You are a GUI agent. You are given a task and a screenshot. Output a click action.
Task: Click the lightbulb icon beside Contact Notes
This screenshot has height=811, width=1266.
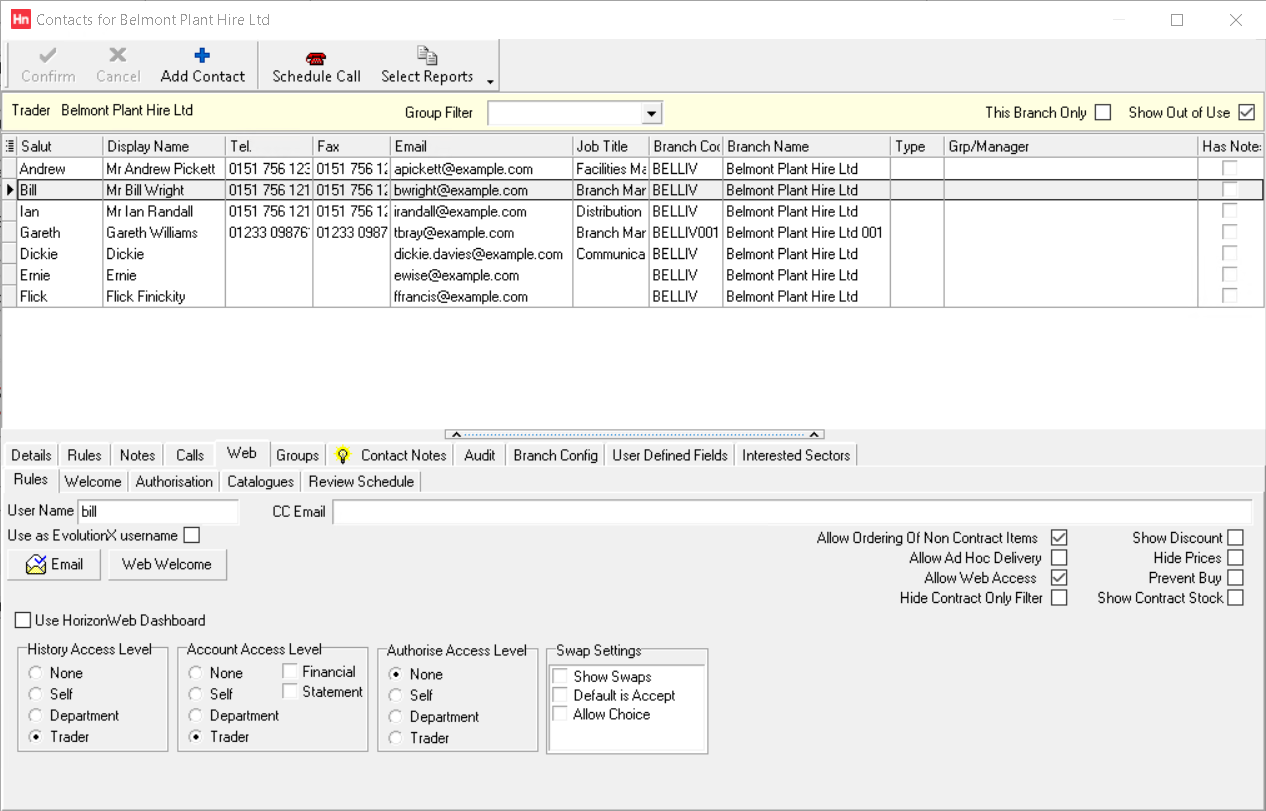pyautogui.click(x=342, y=455)
